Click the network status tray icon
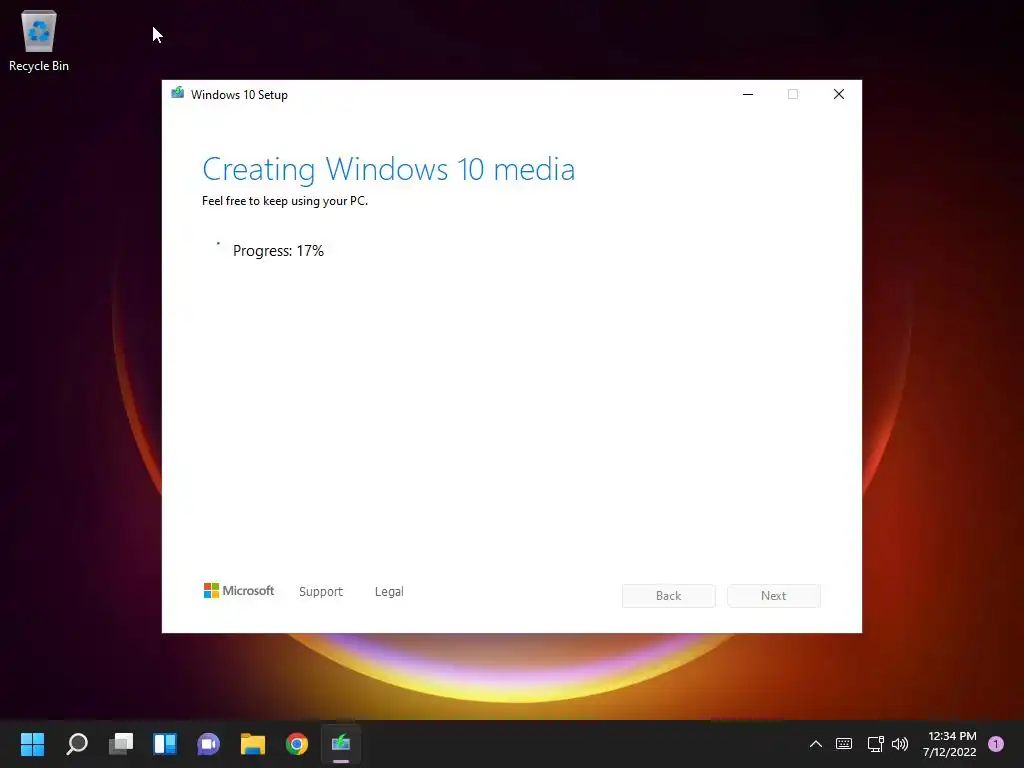Screen dimensions: 1024x768 coord(875,744)
